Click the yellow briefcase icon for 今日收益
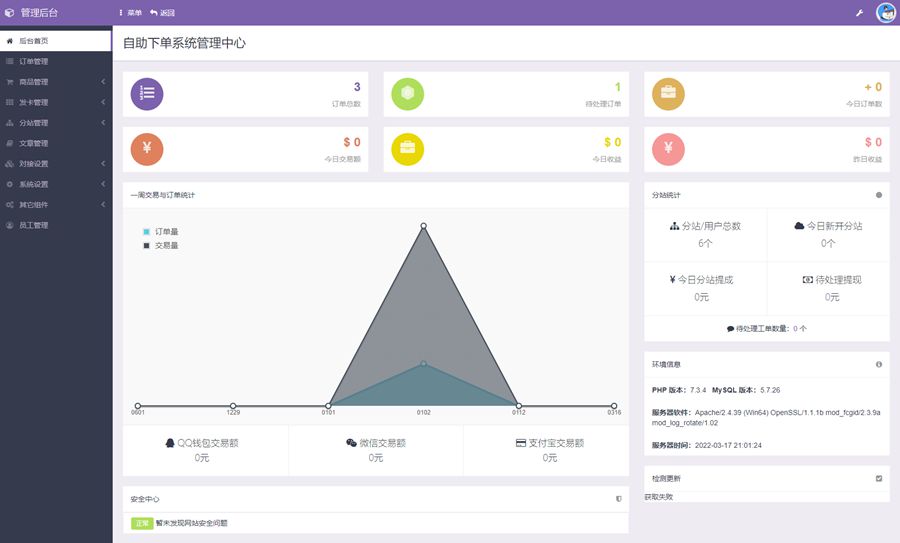The image size is (900, 543). pyautogui.click(x=408, y=148)
